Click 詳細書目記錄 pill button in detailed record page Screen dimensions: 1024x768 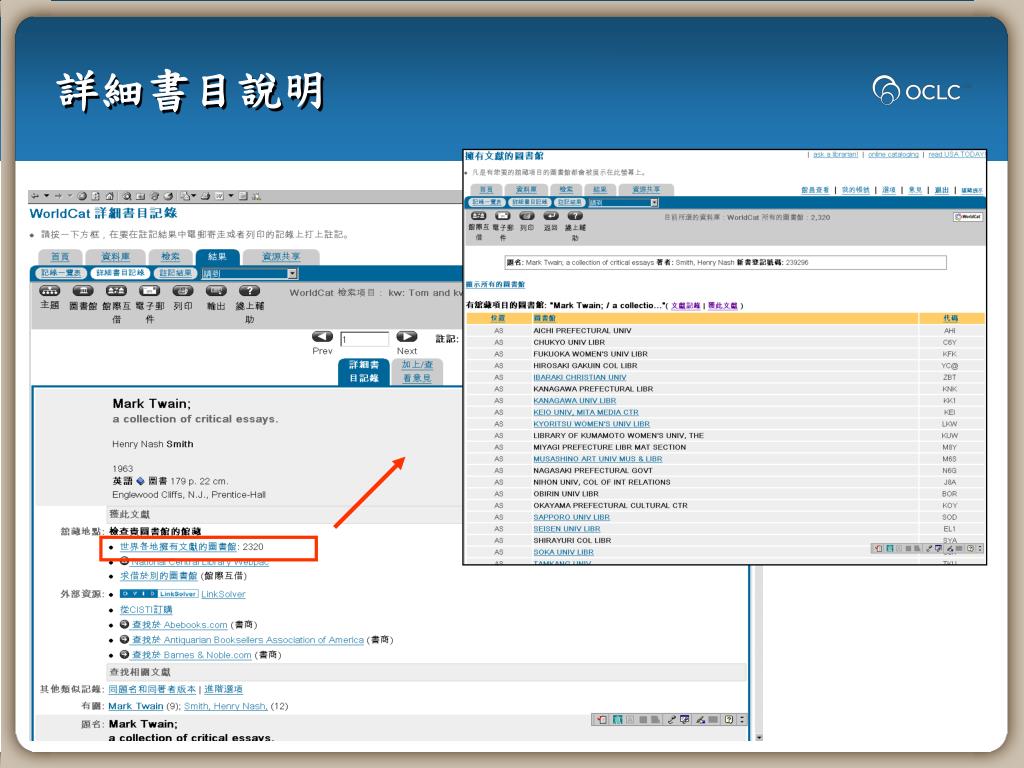tap(120, 273)
